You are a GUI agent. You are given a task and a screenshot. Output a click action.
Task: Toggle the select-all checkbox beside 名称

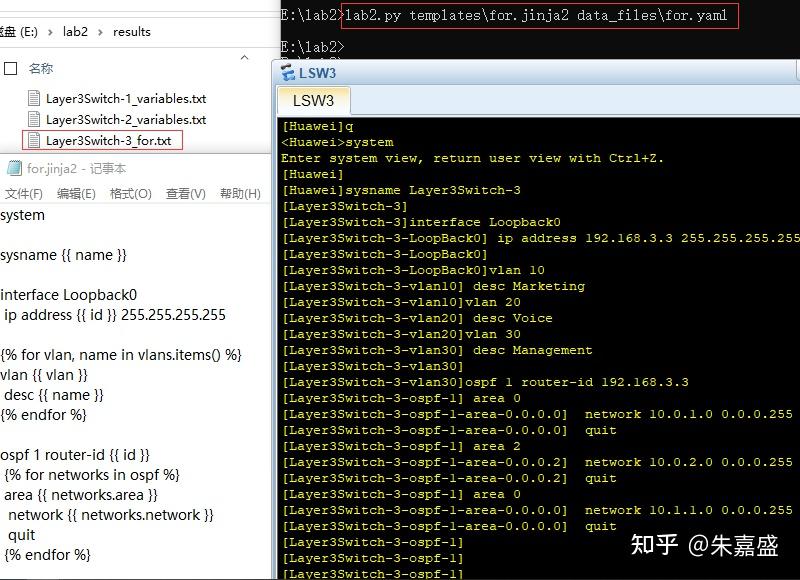[10, 68]
